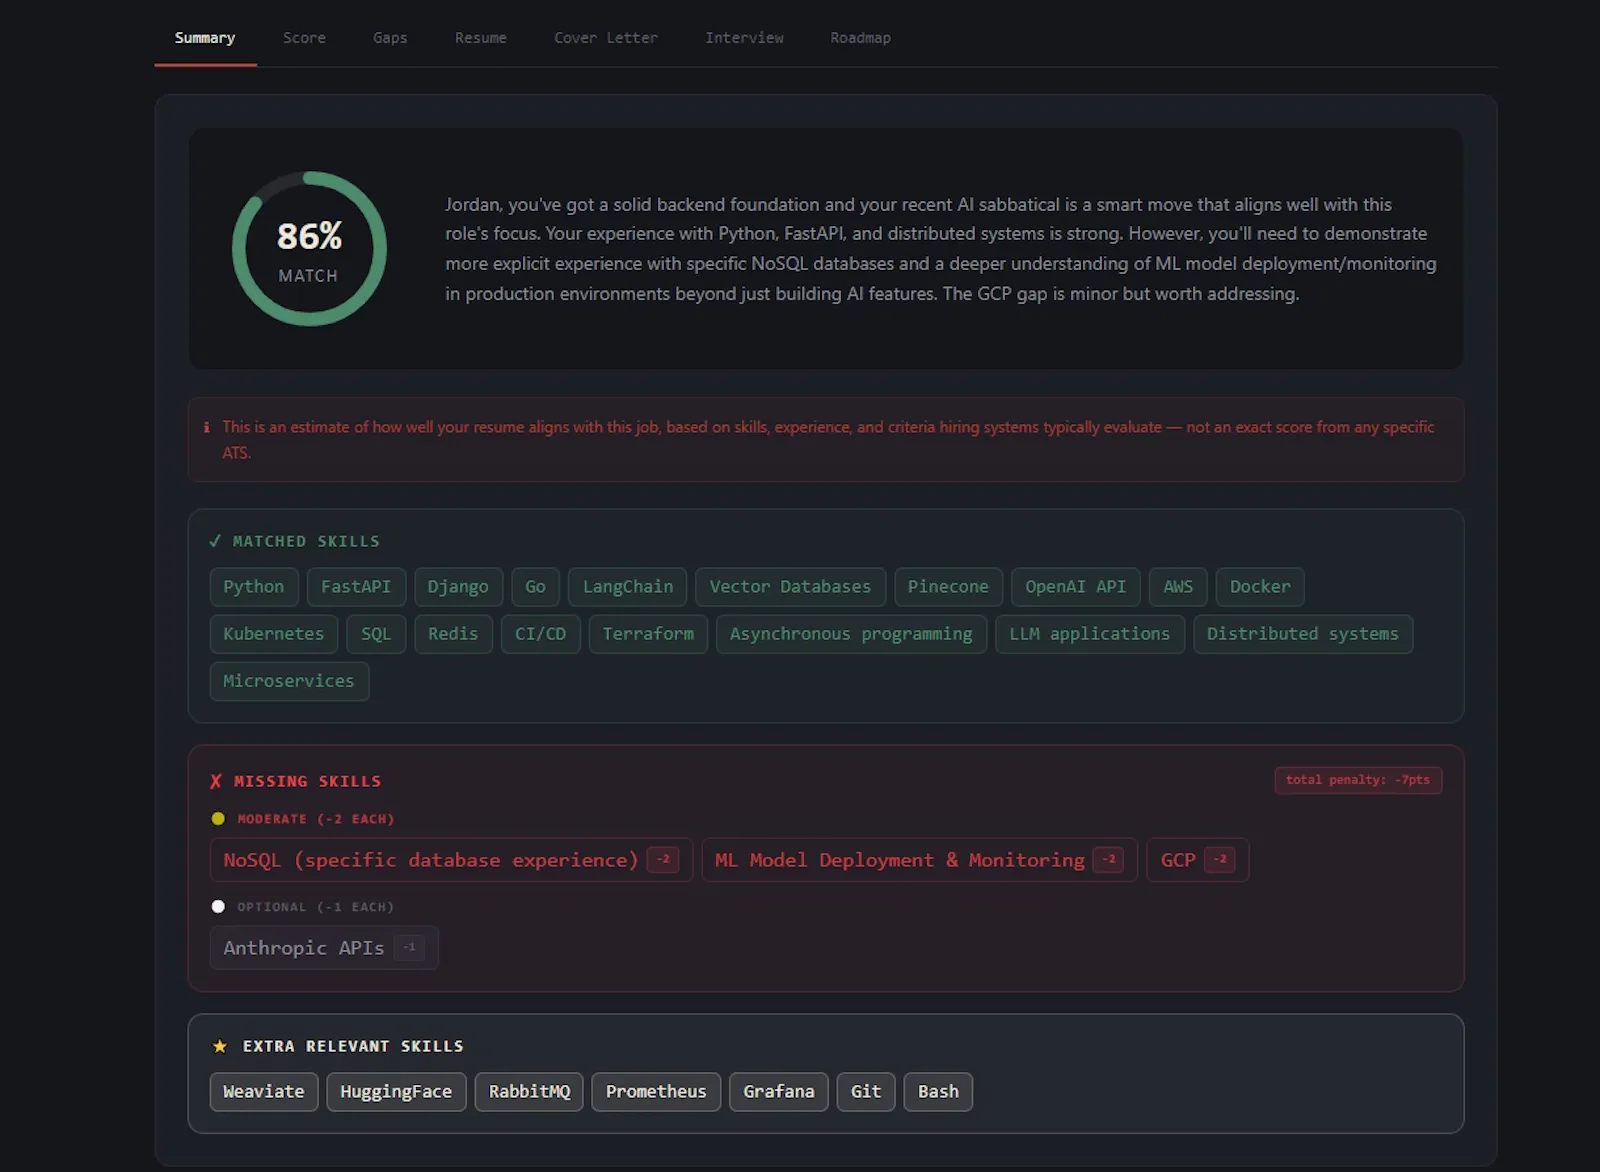Click the total penalty -7pts badge

tap(1358, 780)
